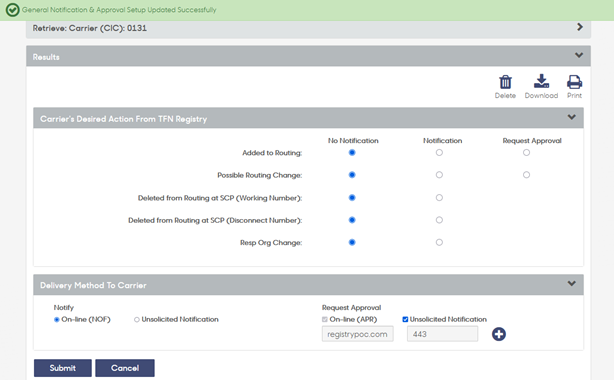Expand the Retrieve Carrier (CIC) section arrow
This screenshot has height=380, width=614.
(x=580, y=27)
